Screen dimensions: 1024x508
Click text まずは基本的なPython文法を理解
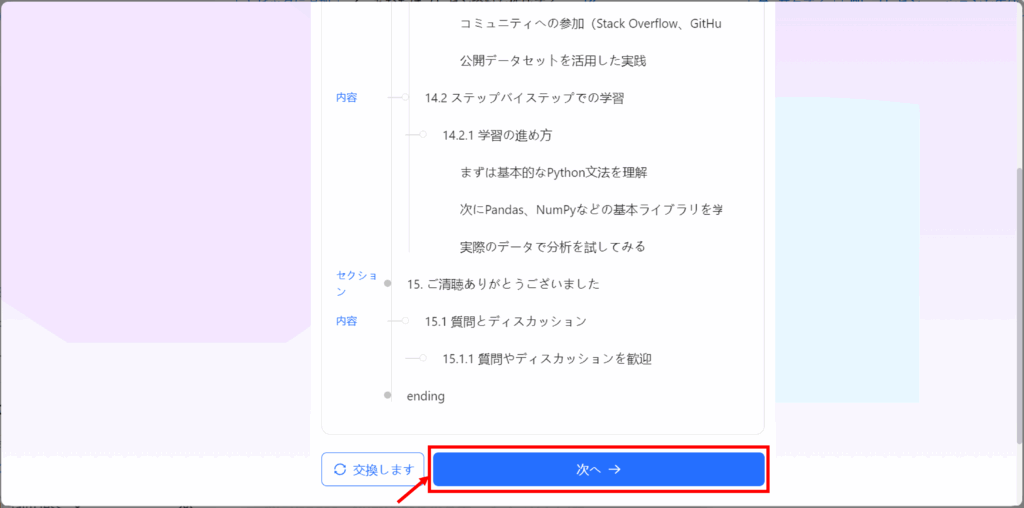pos(553,172)
